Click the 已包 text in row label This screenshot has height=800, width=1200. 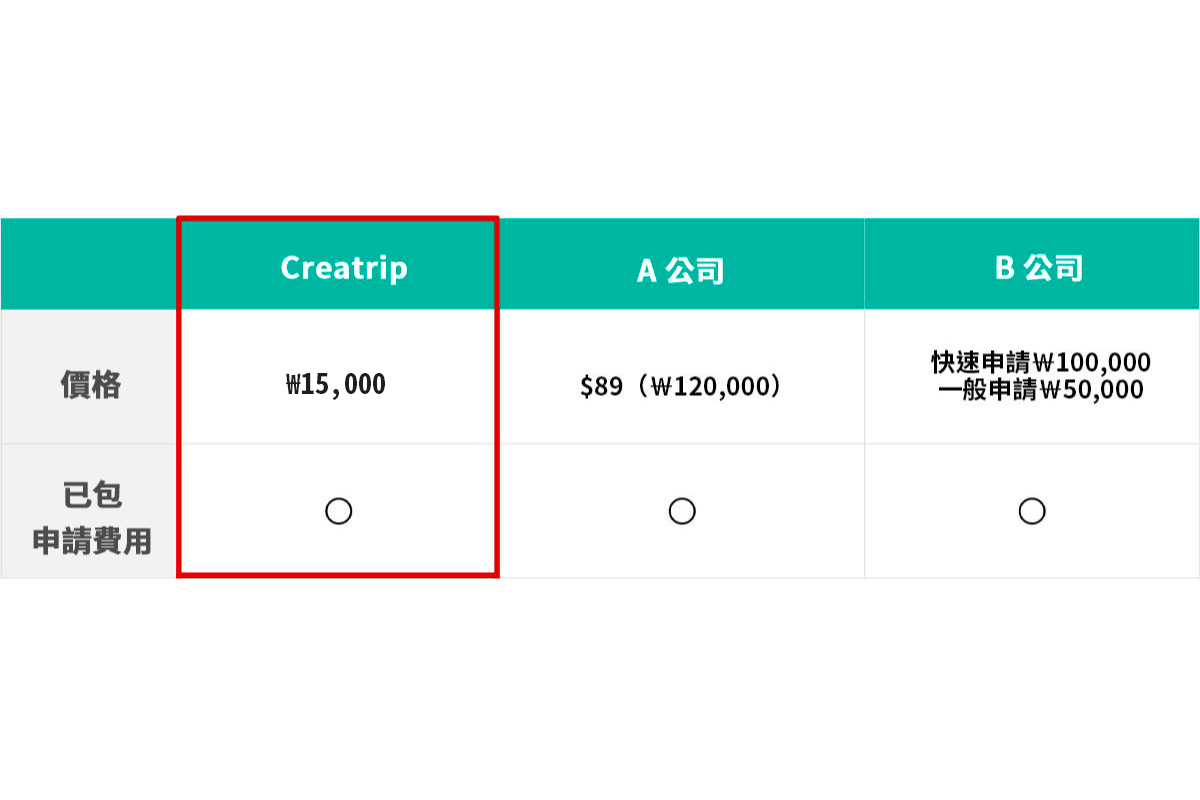pos(92,495)
